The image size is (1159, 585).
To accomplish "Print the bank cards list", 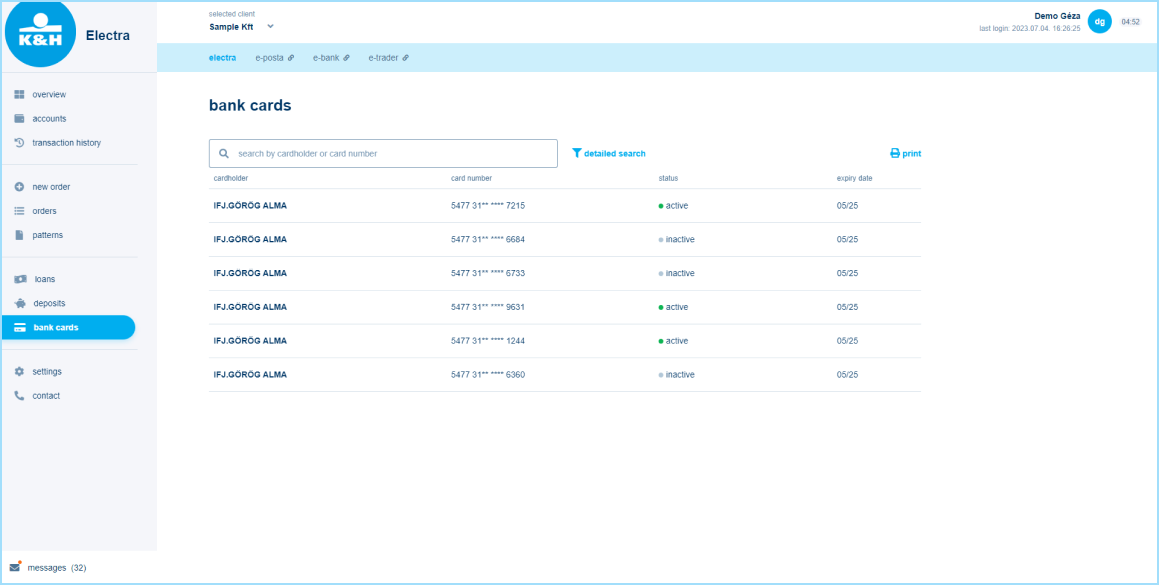I will coord(905,154).
